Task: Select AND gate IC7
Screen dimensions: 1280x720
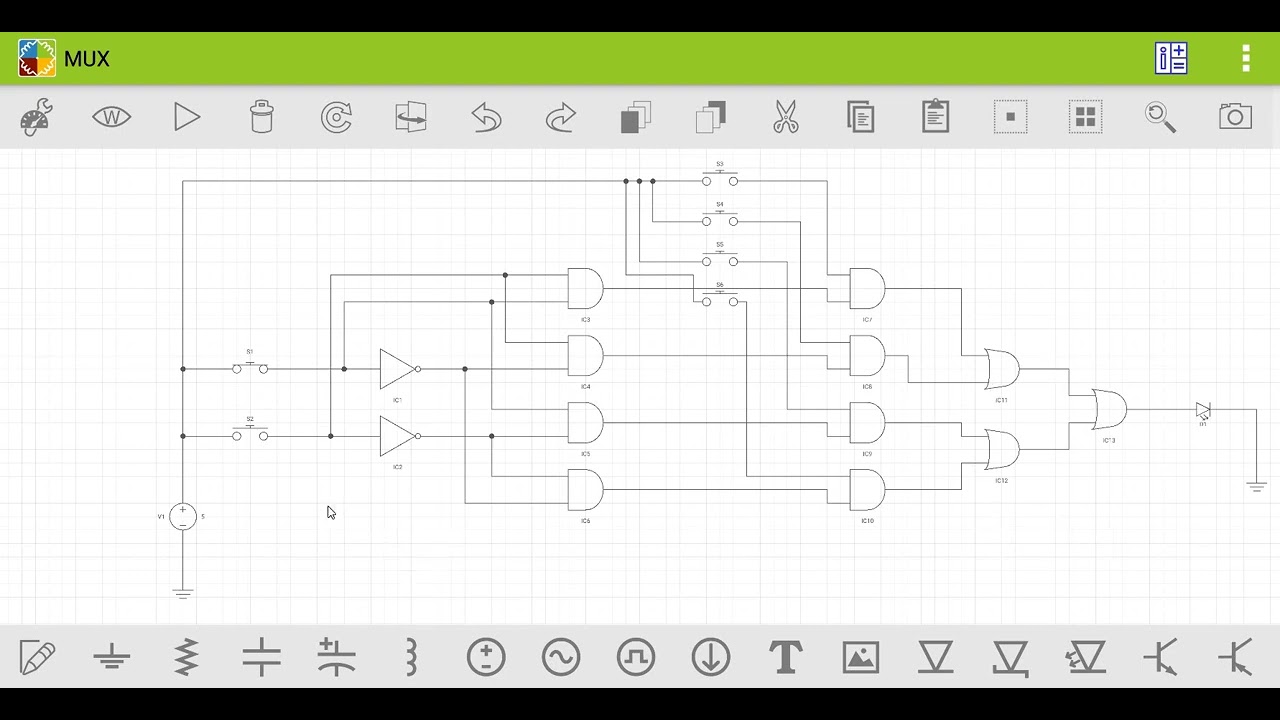Action: [x=867, y=288]
